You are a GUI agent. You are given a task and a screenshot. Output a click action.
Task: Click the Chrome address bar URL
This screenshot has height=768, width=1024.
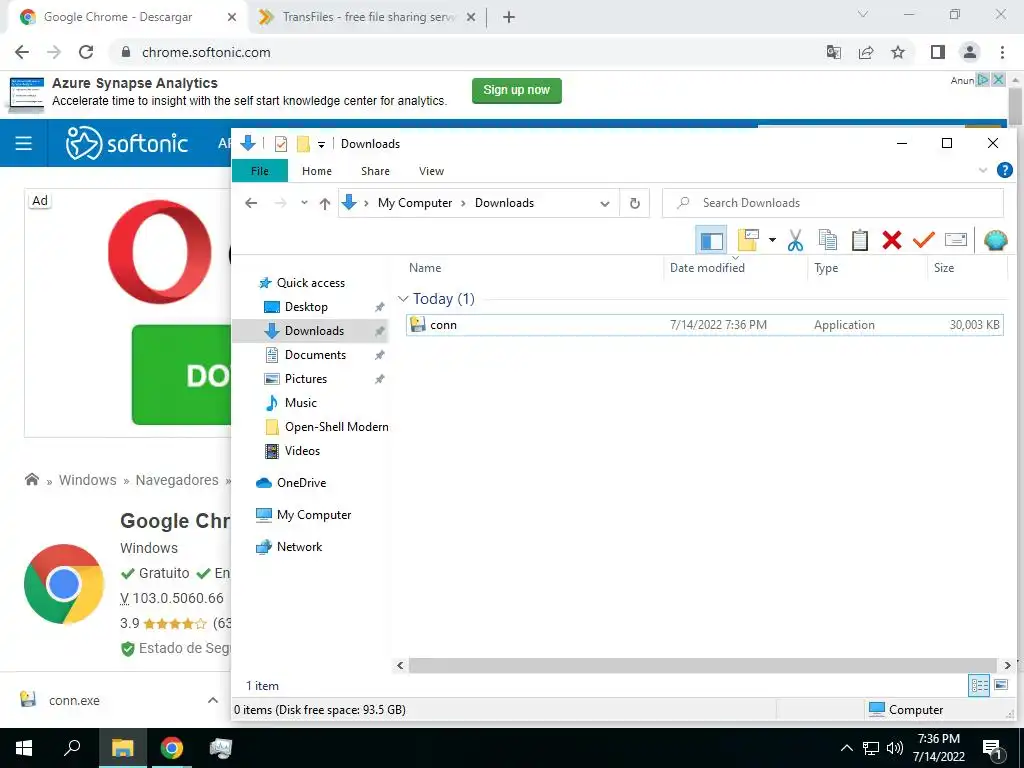coord(206,53)
